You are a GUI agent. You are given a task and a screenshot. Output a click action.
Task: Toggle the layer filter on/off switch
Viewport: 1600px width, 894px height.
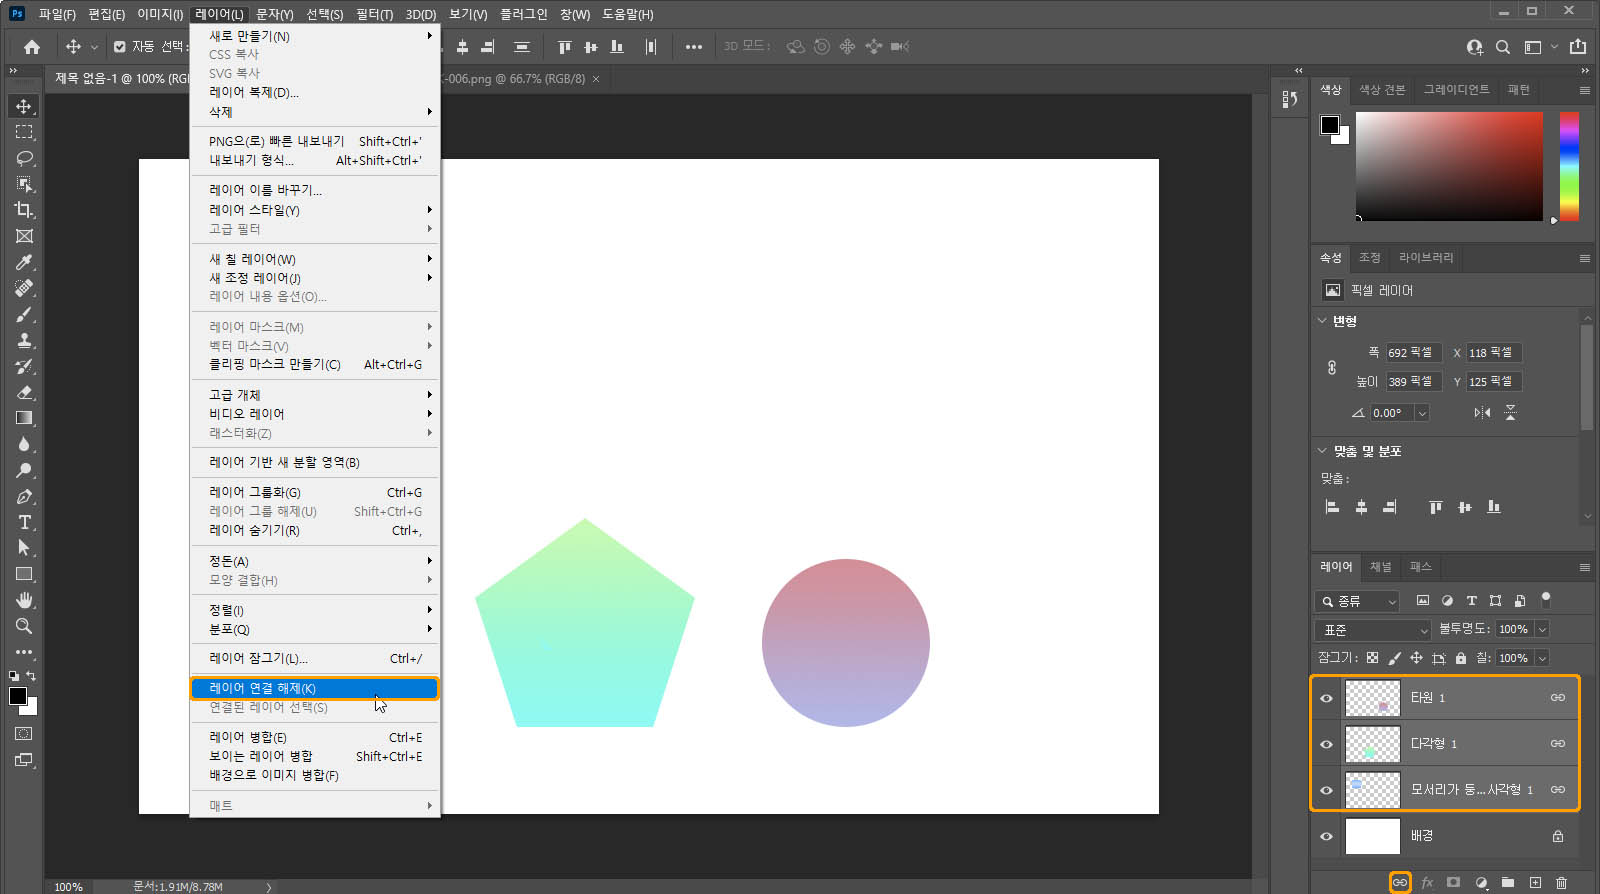pos(1546,600)
